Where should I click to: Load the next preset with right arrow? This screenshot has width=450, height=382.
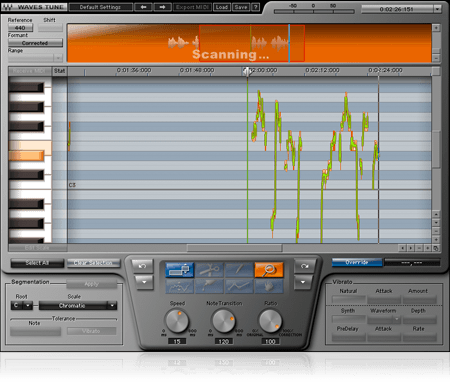pos(163,7)
